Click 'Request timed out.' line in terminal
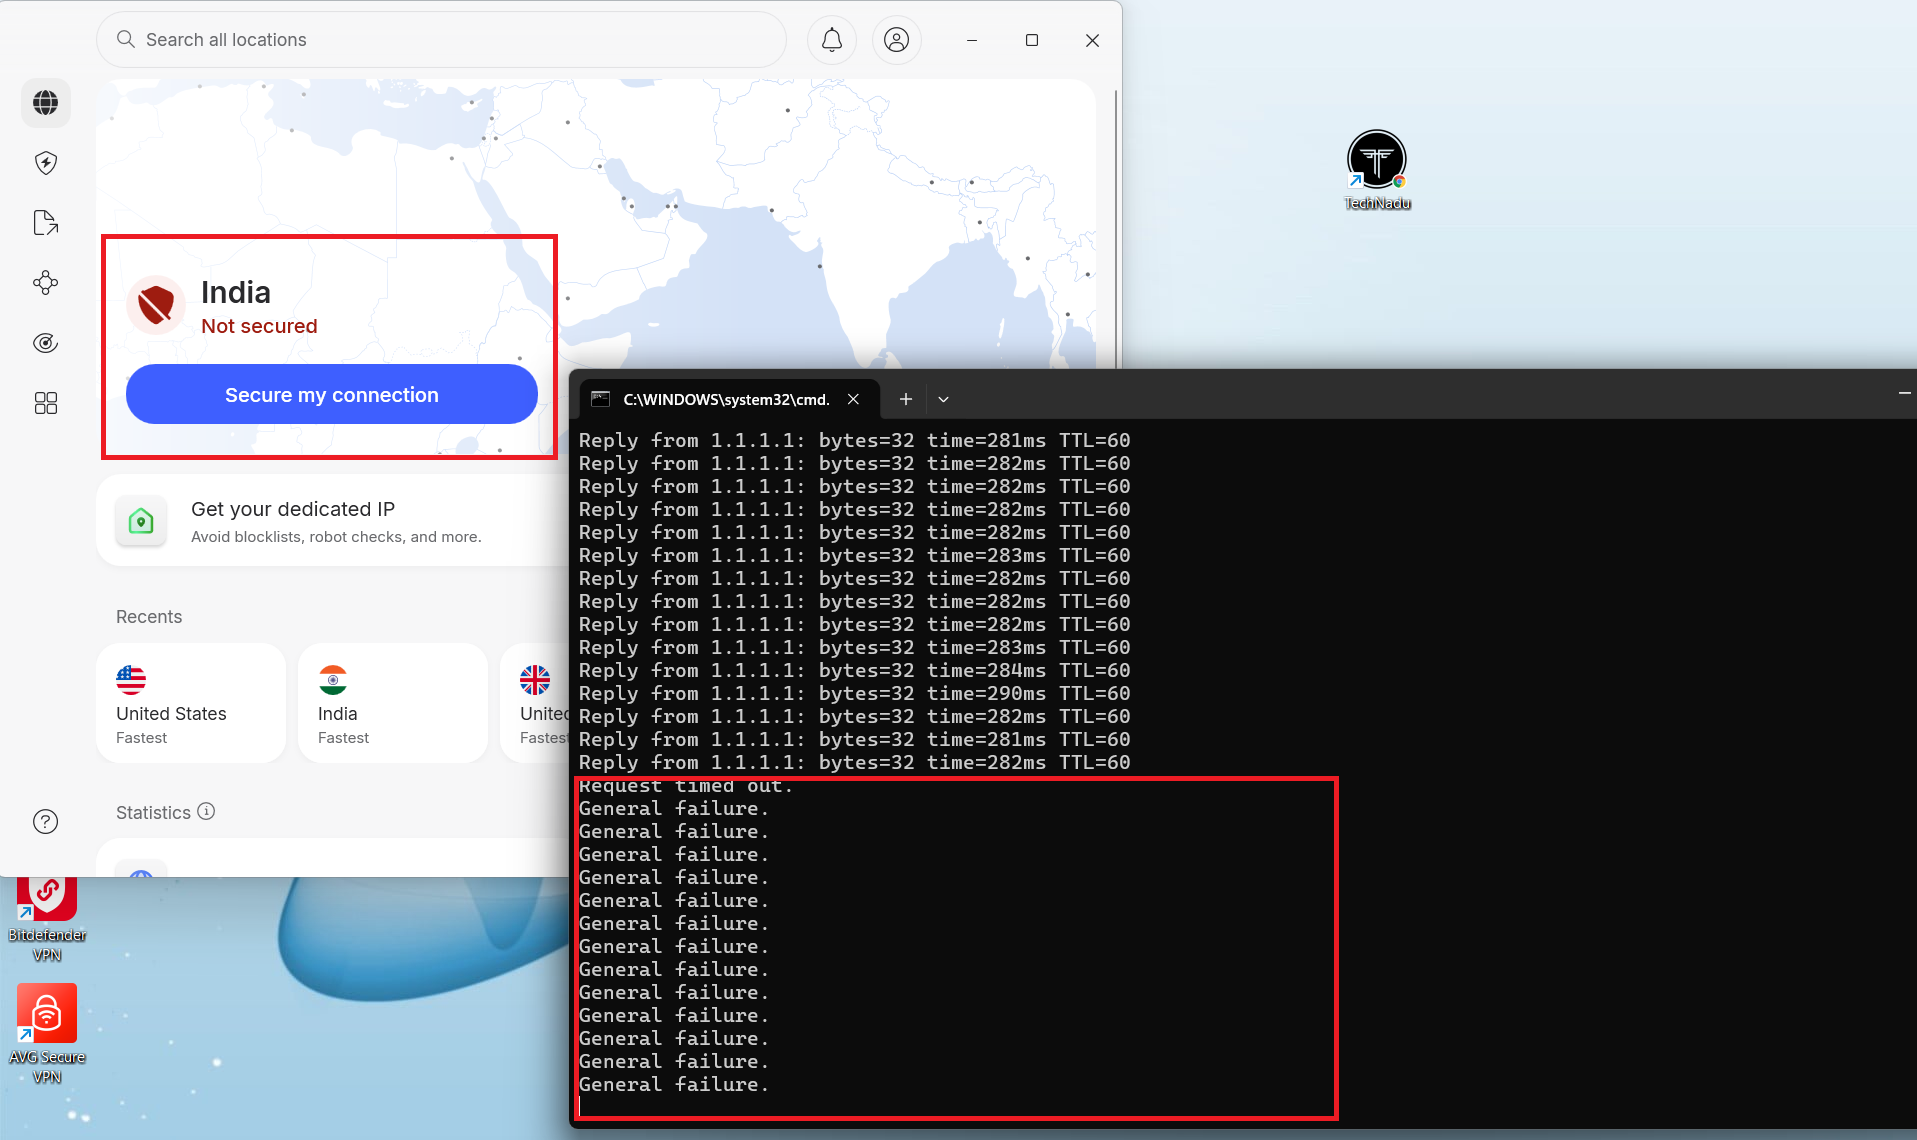Viewport: 1917px width, 1140px height. point(686,786)
